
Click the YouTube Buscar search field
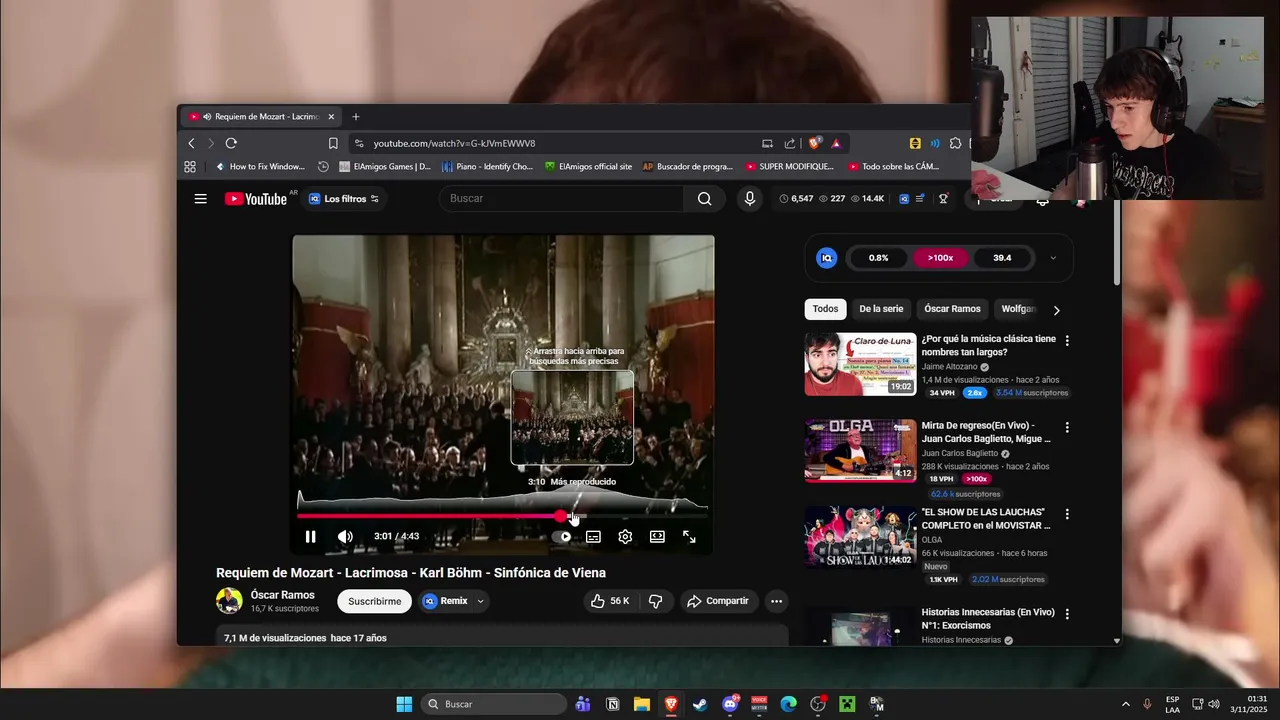pos(562,199)
